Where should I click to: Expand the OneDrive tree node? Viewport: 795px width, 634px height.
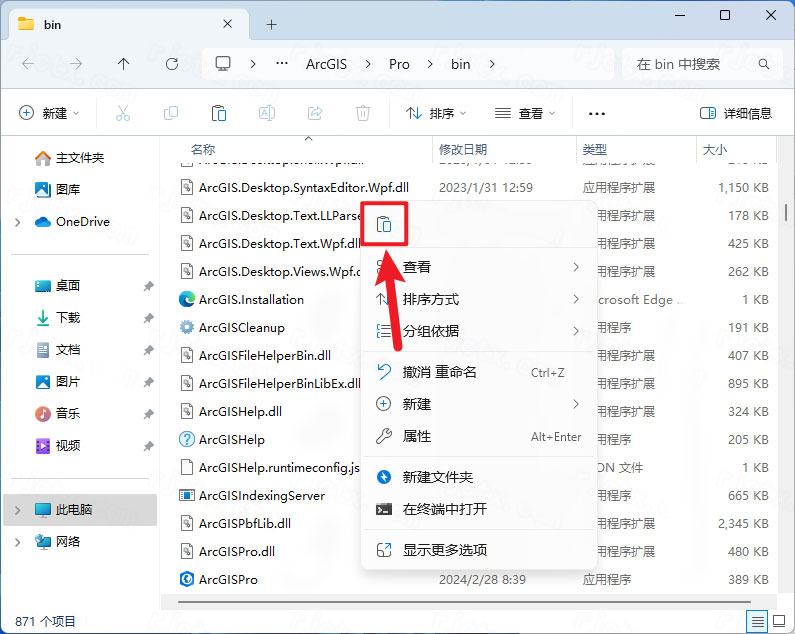pos(18,222)
